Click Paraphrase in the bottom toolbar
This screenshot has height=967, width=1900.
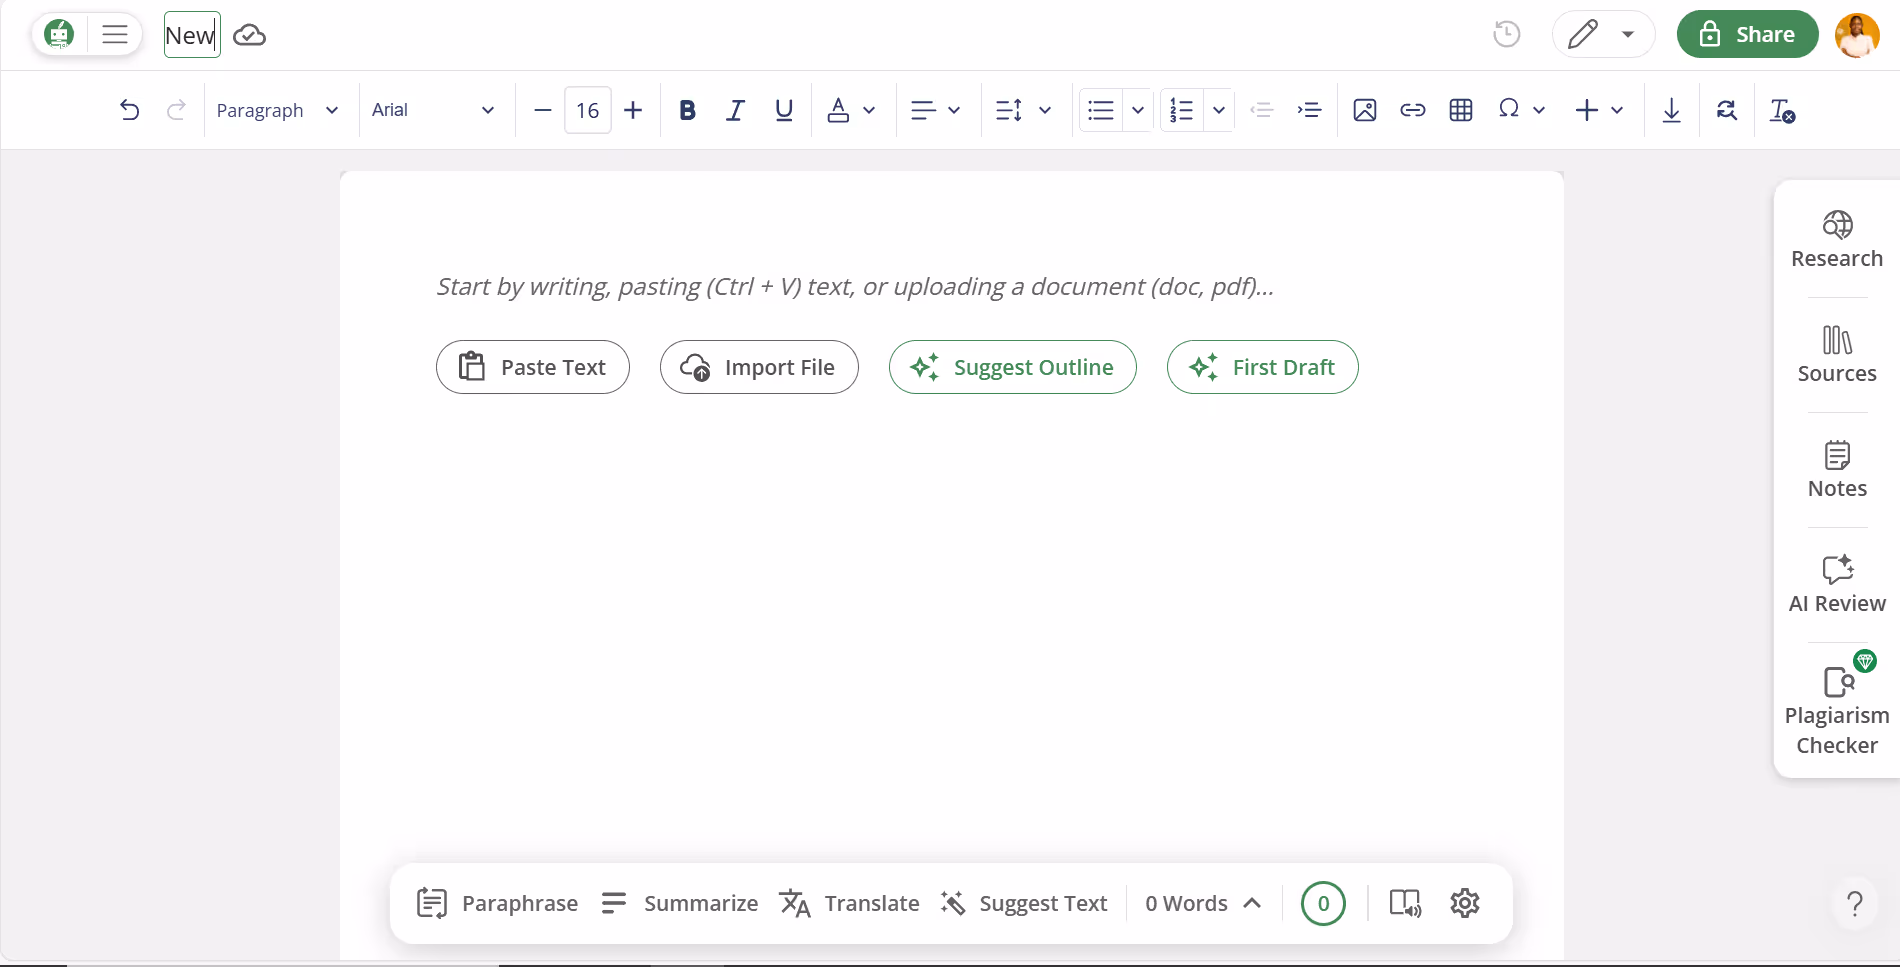coord(497,903)
